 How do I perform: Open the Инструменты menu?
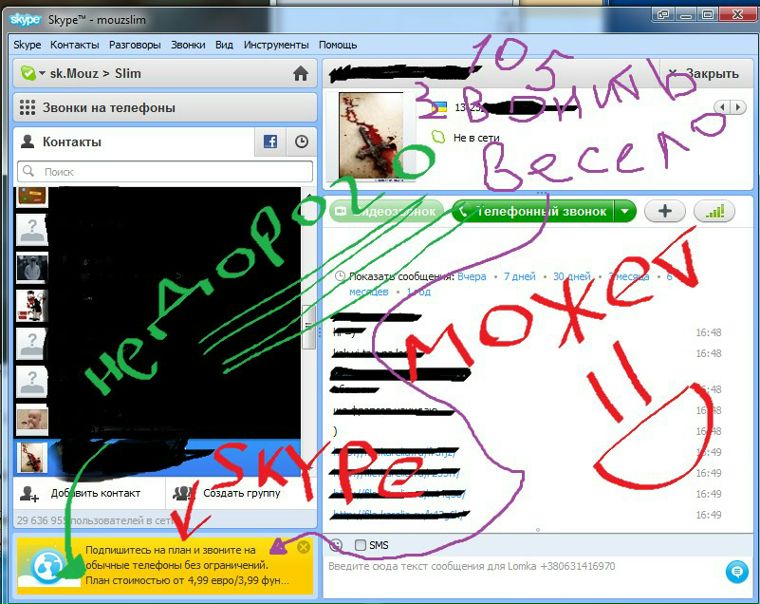click(276, 45)
